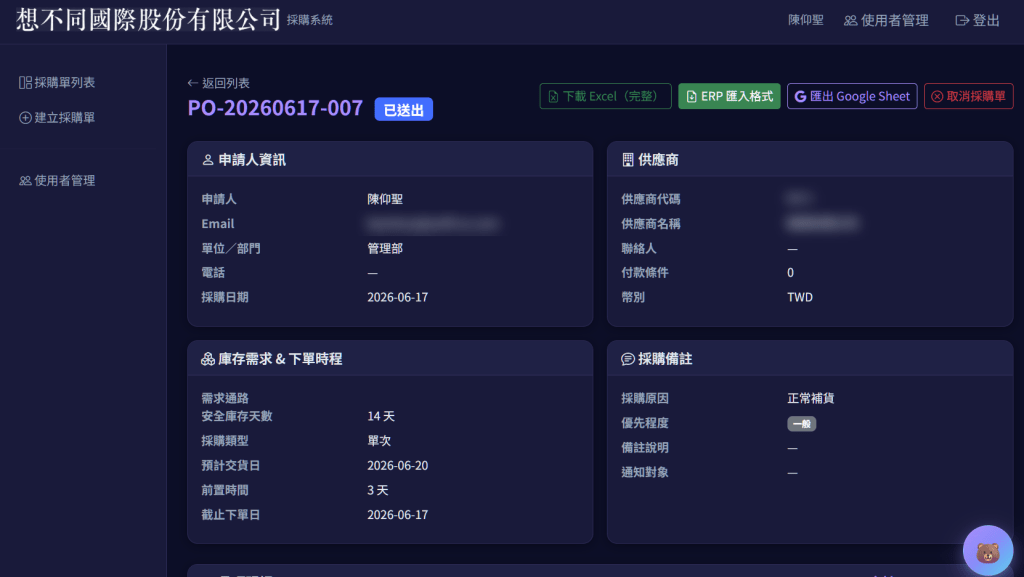Click the person icon in 申請人資訊 header

tap(208, 160)
